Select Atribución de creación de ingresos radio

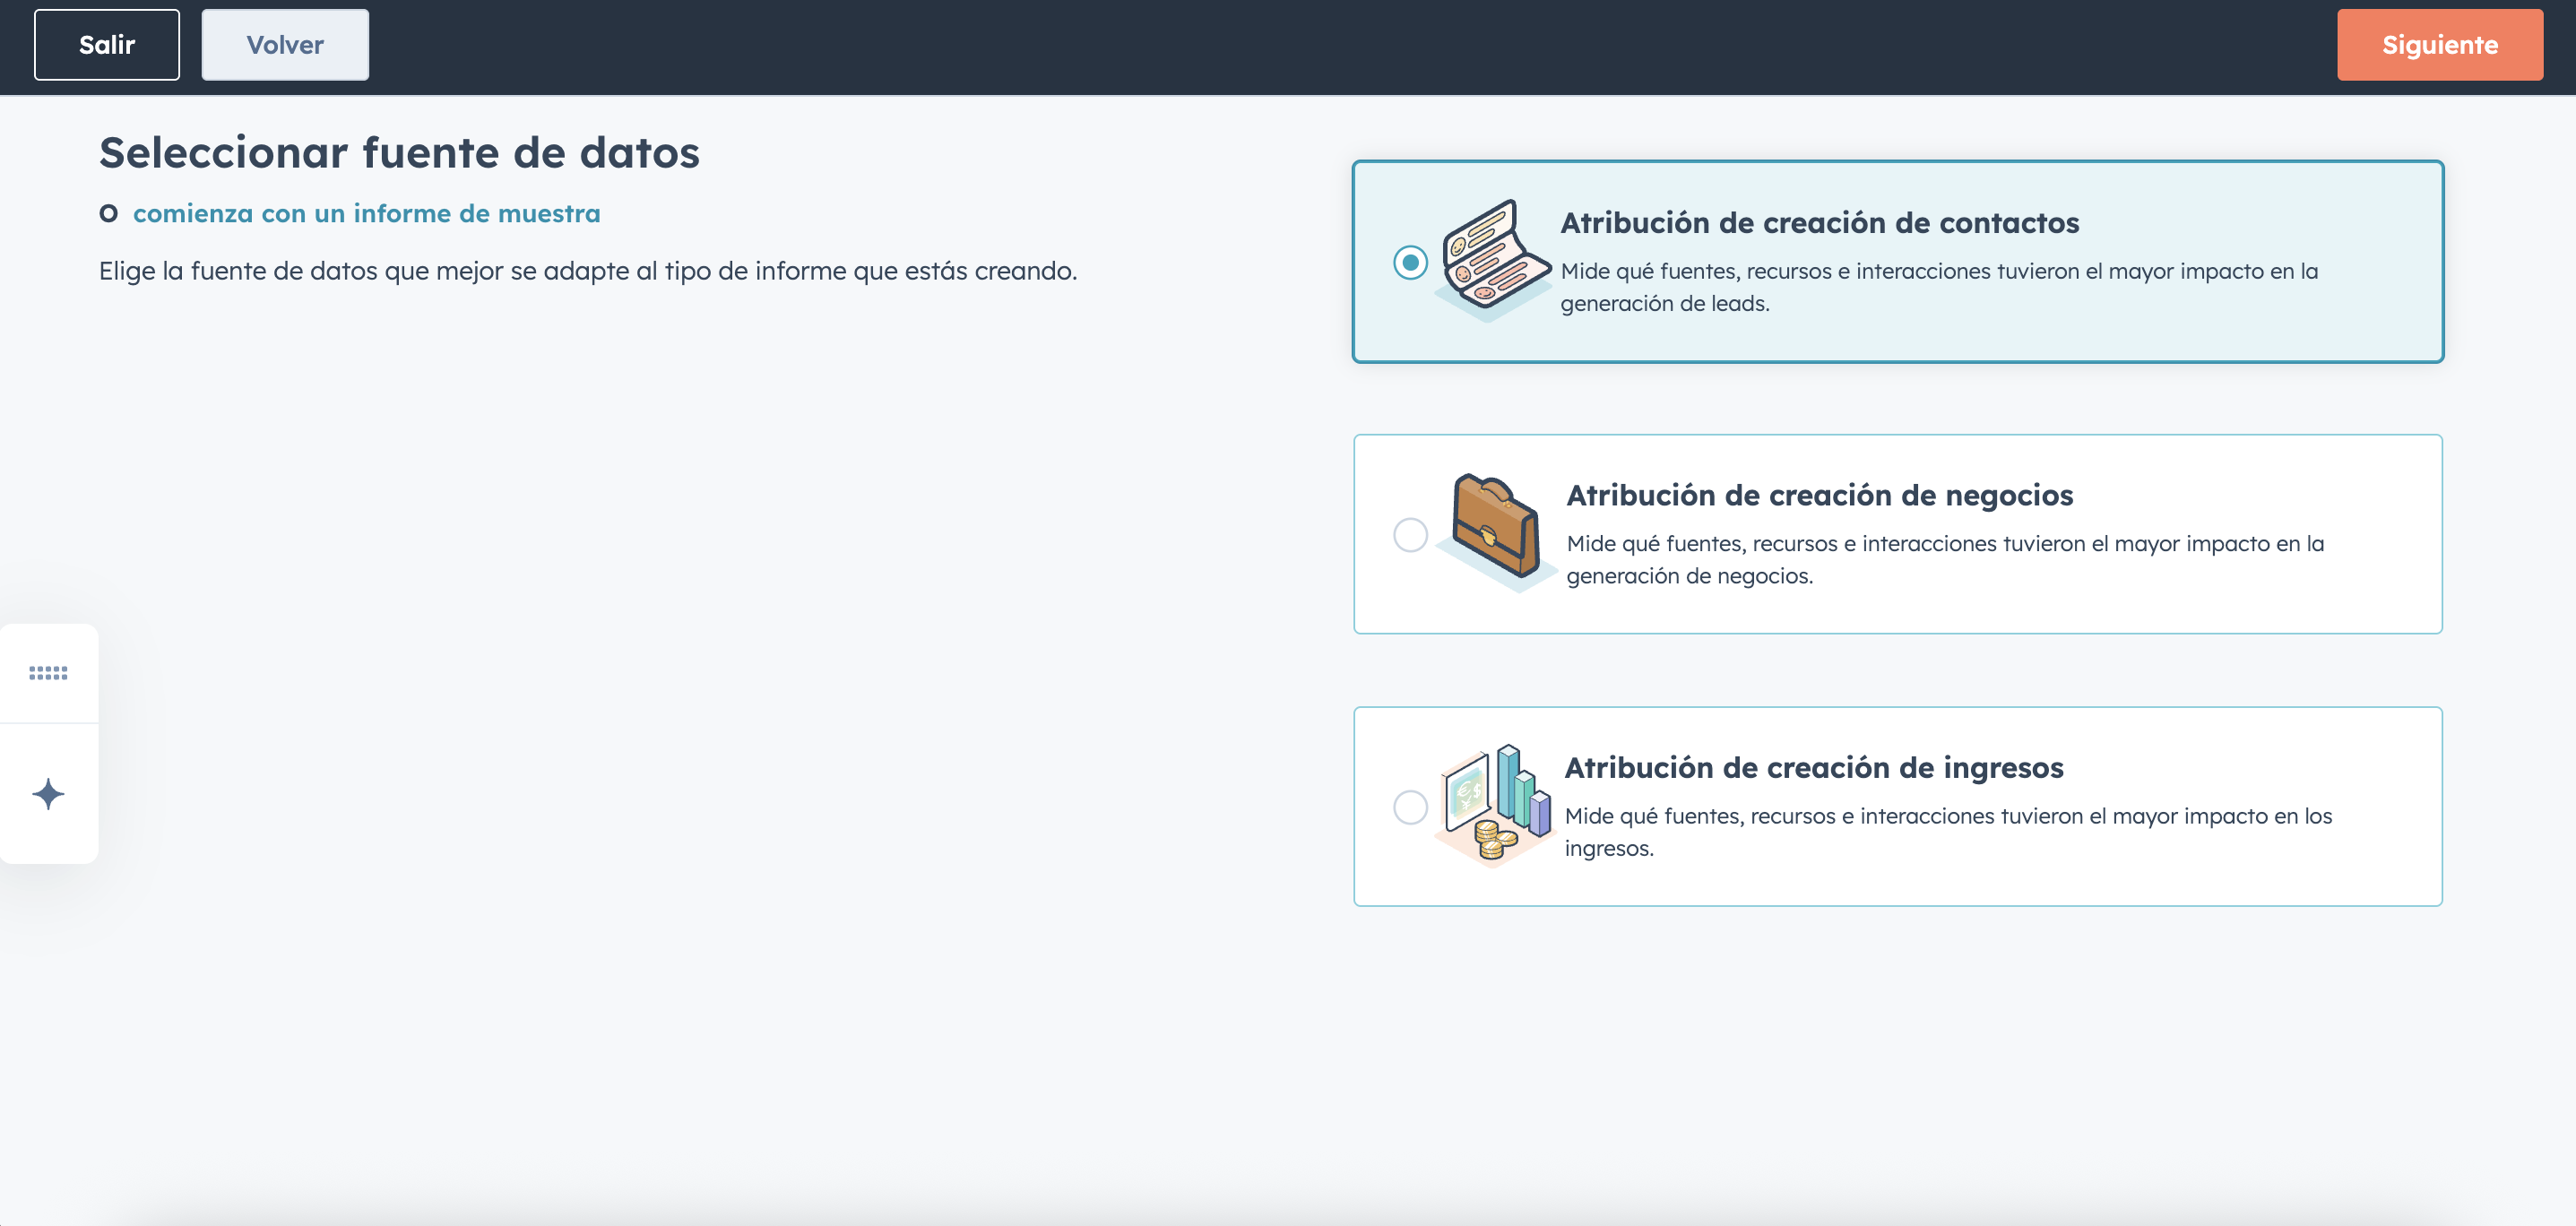pos(1410,807)
